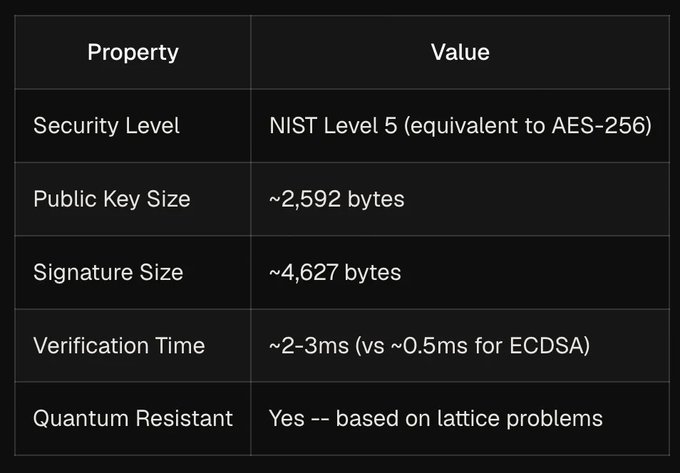
Task: Select the Signature Size label
Action: (108, 272)
